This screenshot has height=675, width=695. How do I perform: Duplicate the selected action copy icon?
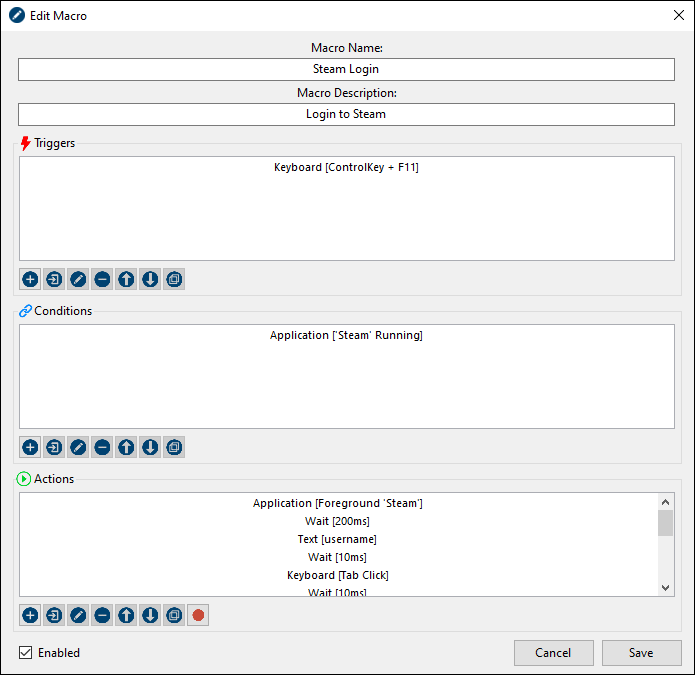[x=174, y=615]
